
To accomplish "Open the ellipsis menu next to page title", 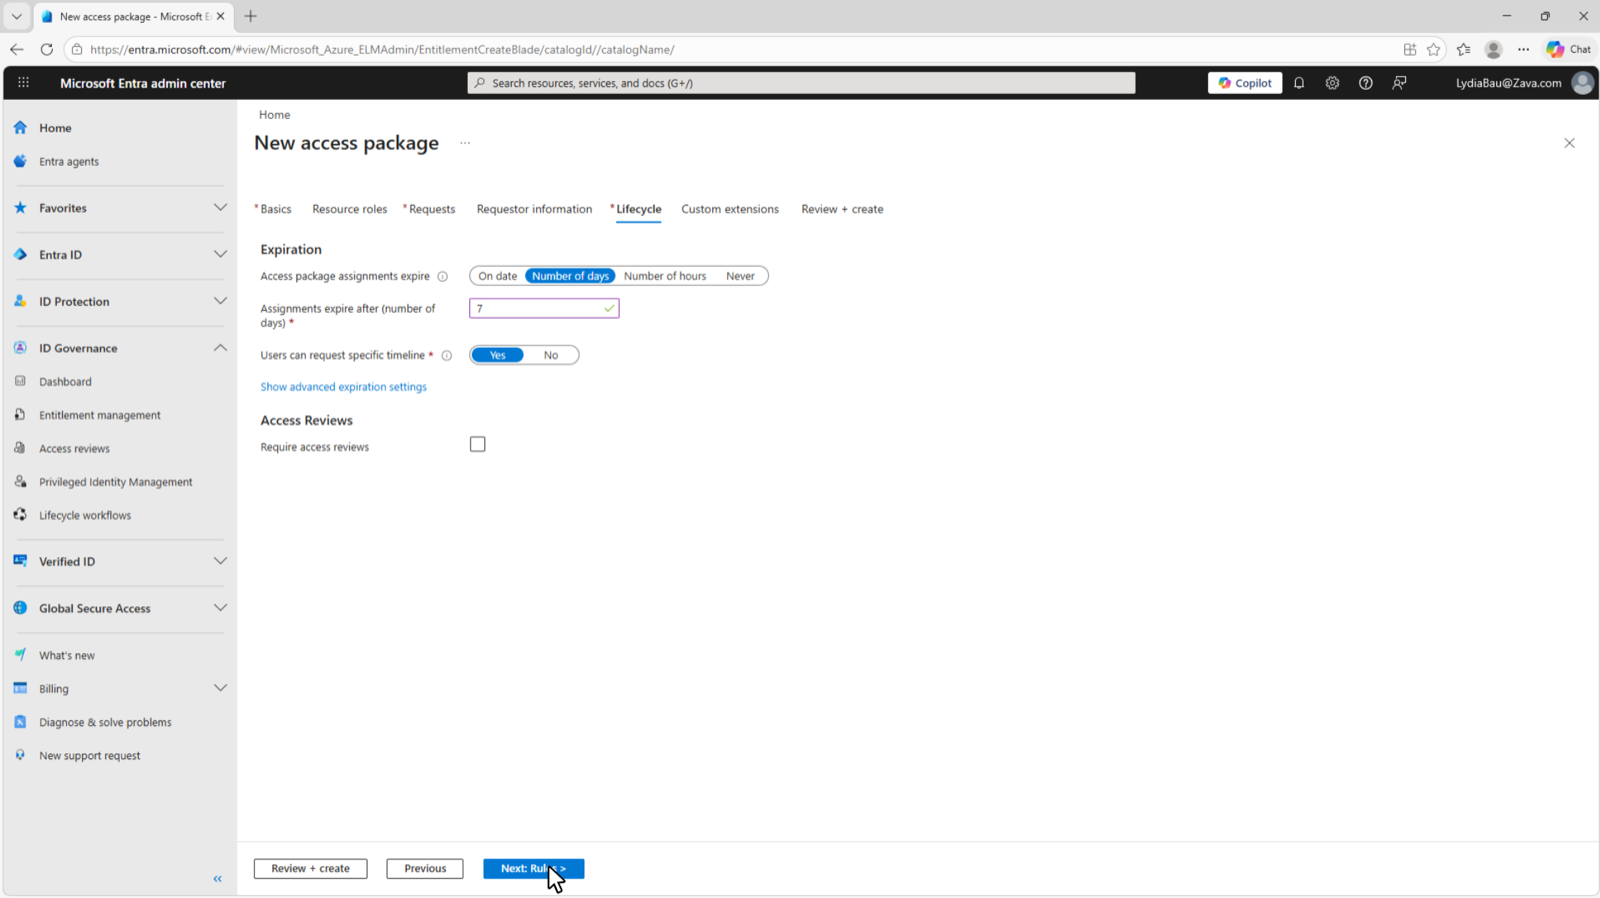I will (465, 143).
